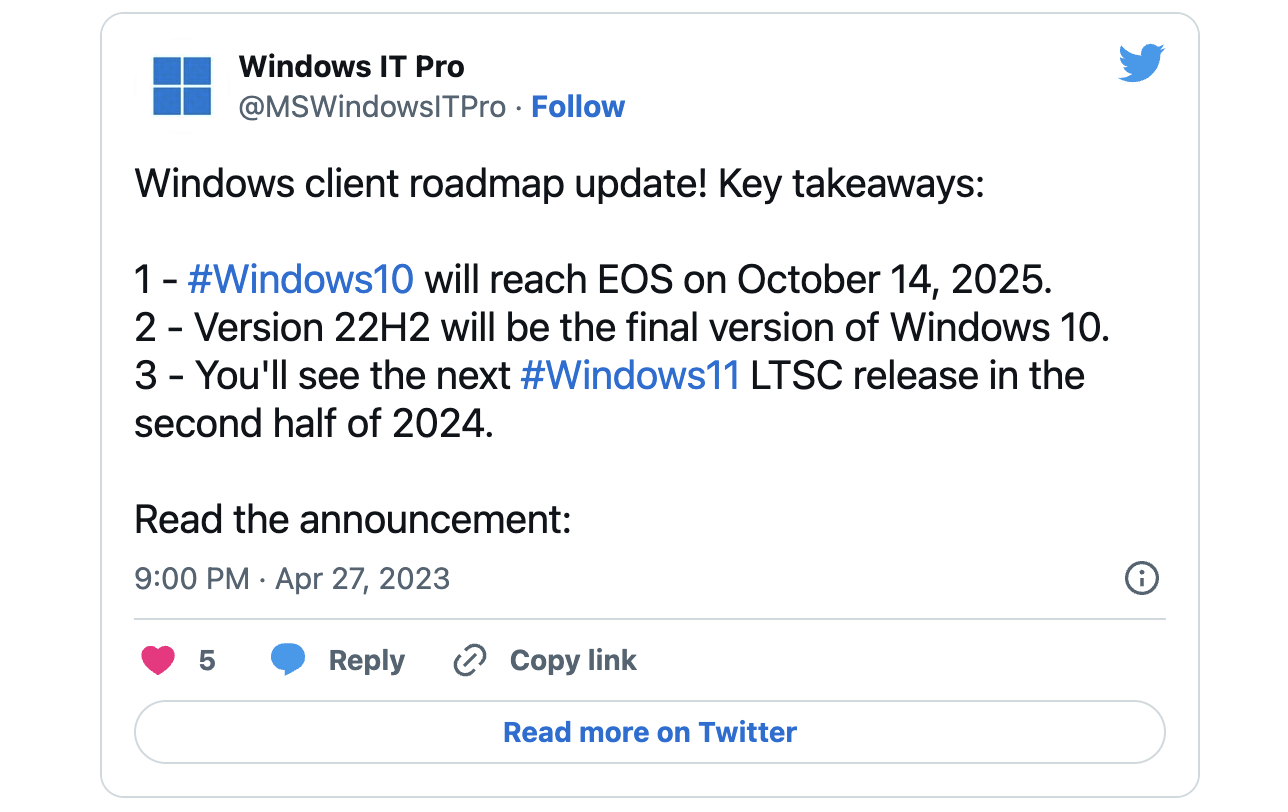Screen dimensions: 1288x812
Task: Open the #Windows11 hashtag
Action: click(x=630, y=375)
